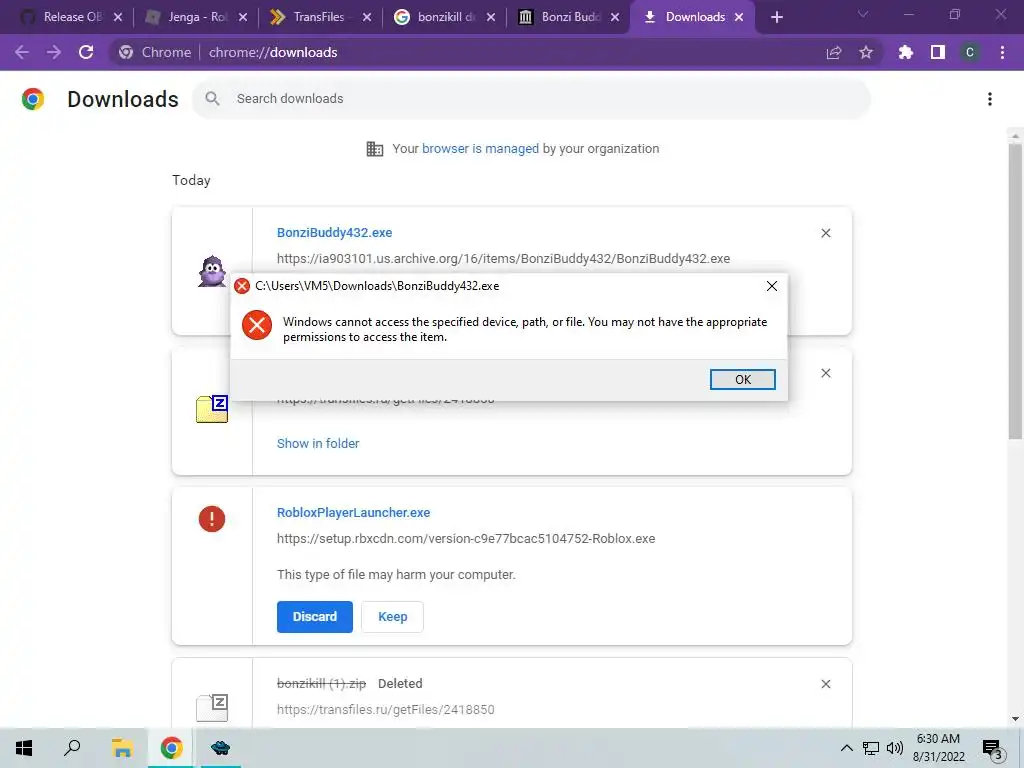Close the Jenga tab
This screenshot has height=768, width=1024.
[x=243, y=18]
